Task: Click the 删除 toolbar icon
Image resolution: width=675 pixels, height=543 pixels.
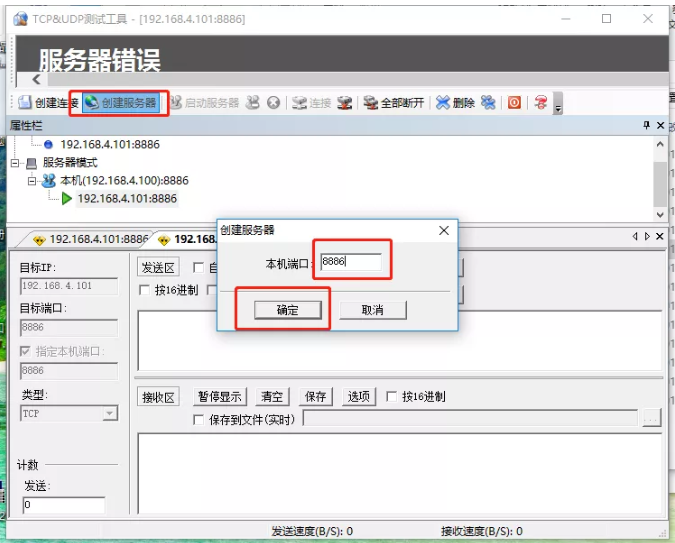Action: point(455,103)
